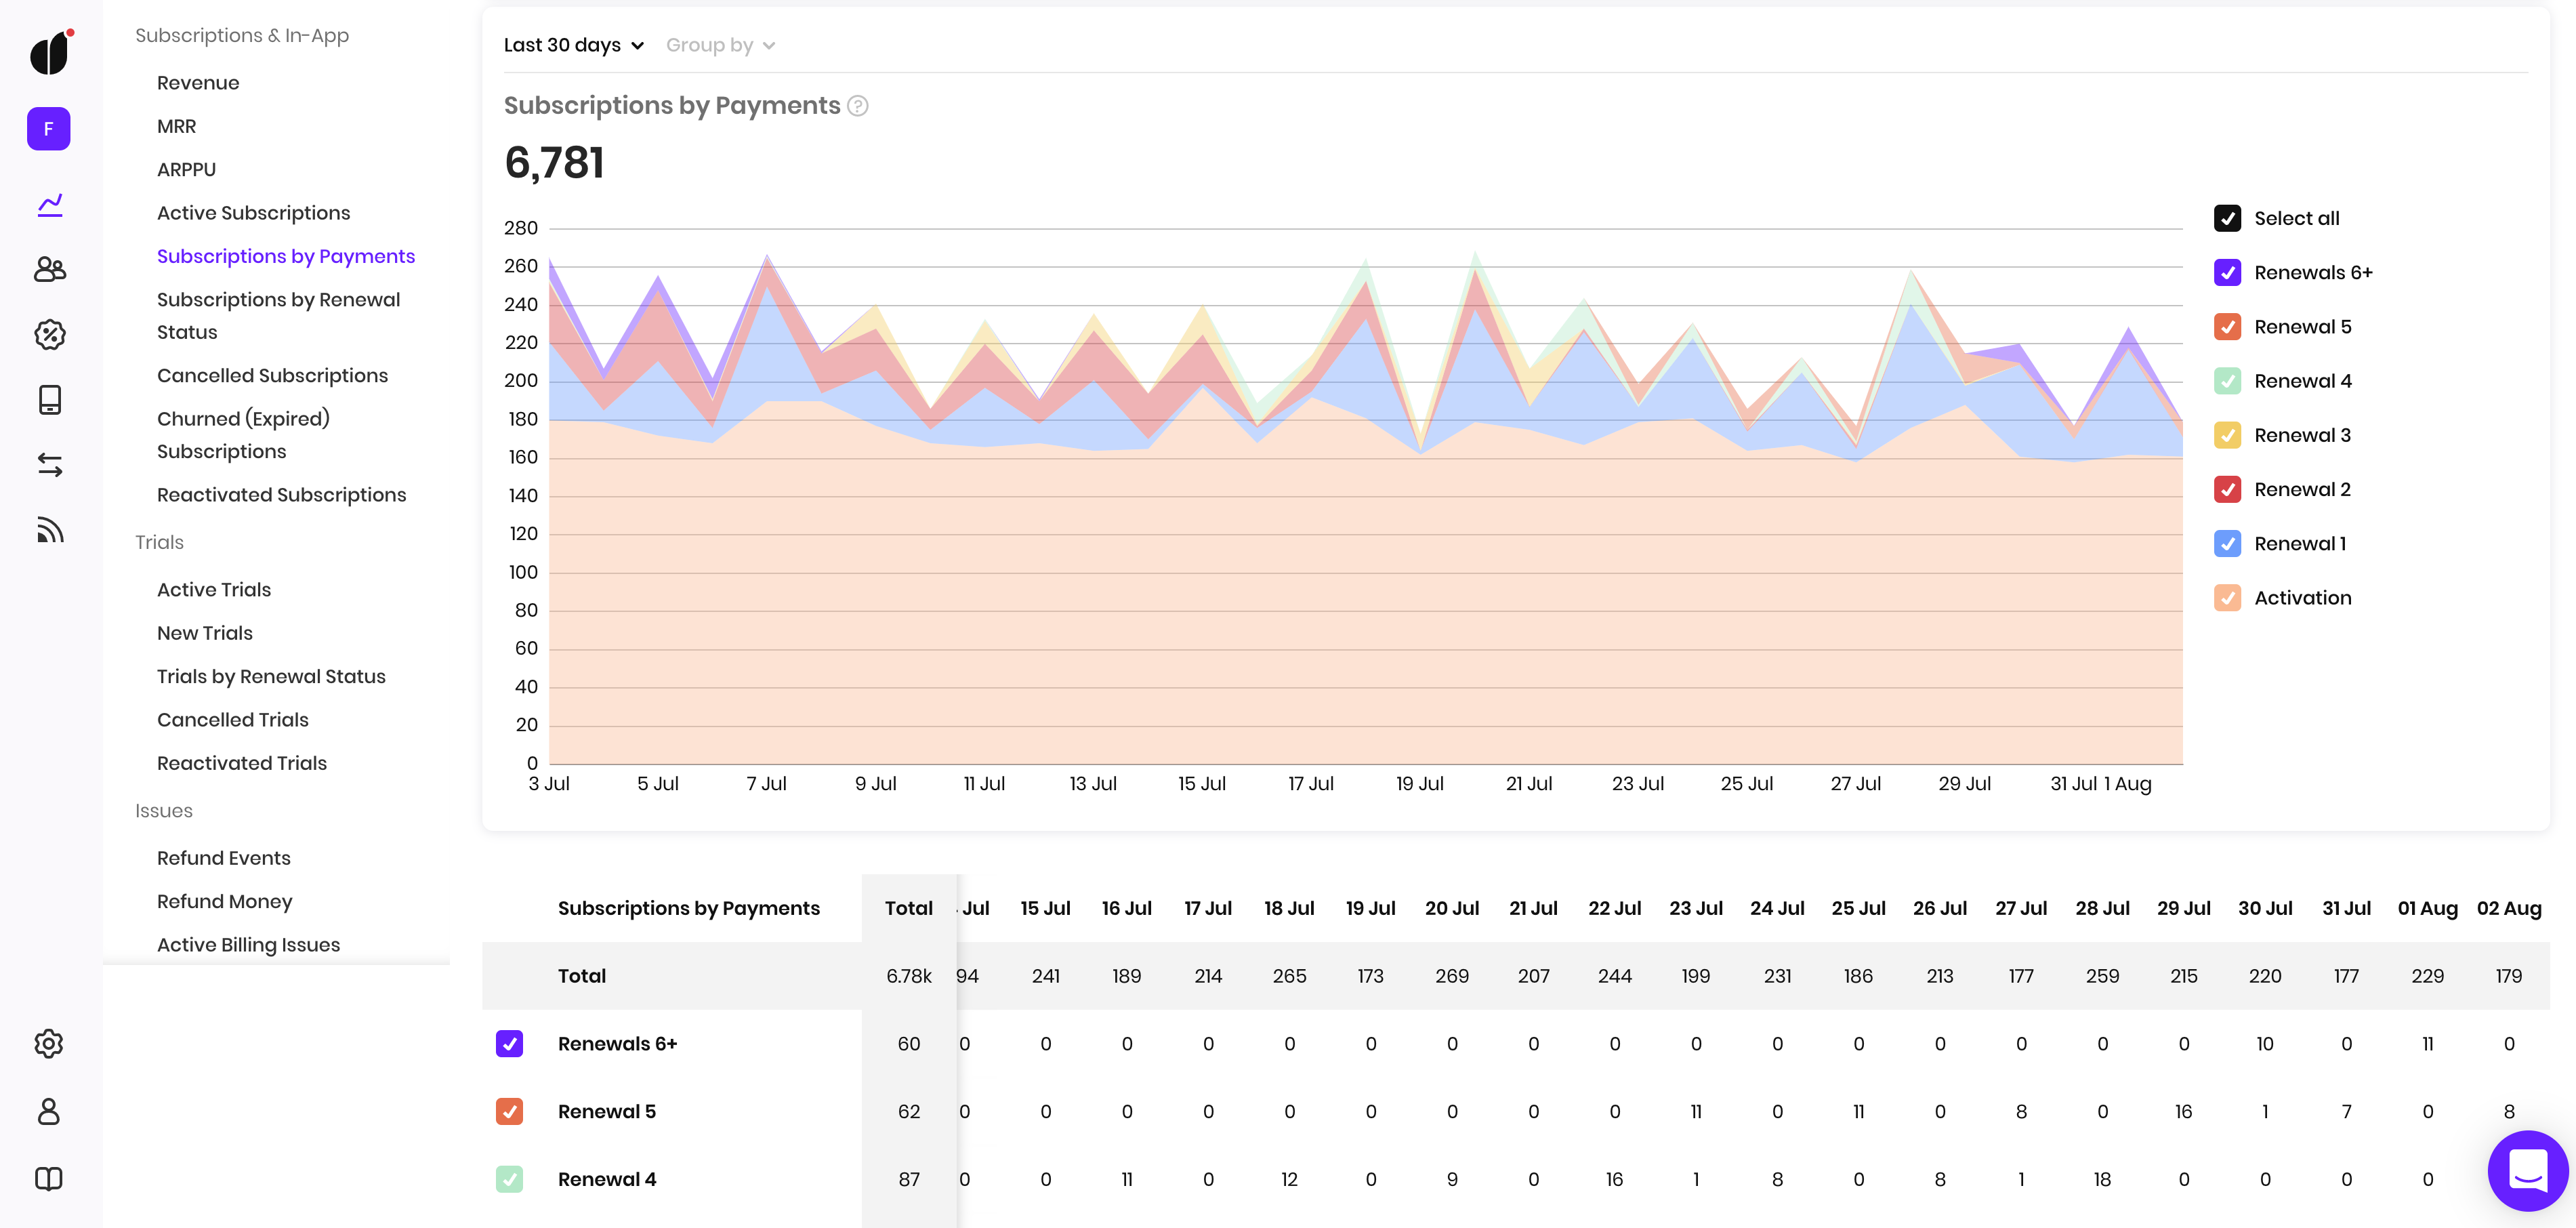Click the Issues section heading
Screen dimensions: 2576x1228
coord(163,811)
